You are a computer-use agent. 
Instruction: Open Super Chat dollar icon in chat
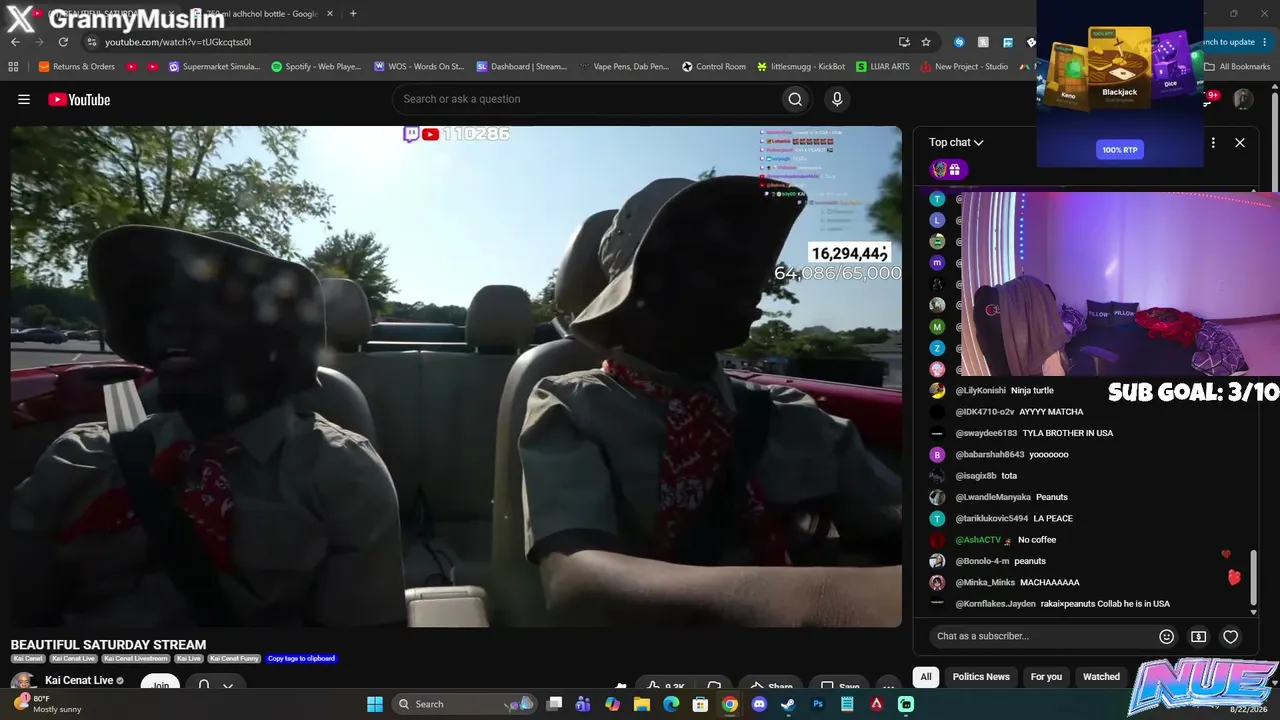pyautogui.click(x=1198, y=636)
